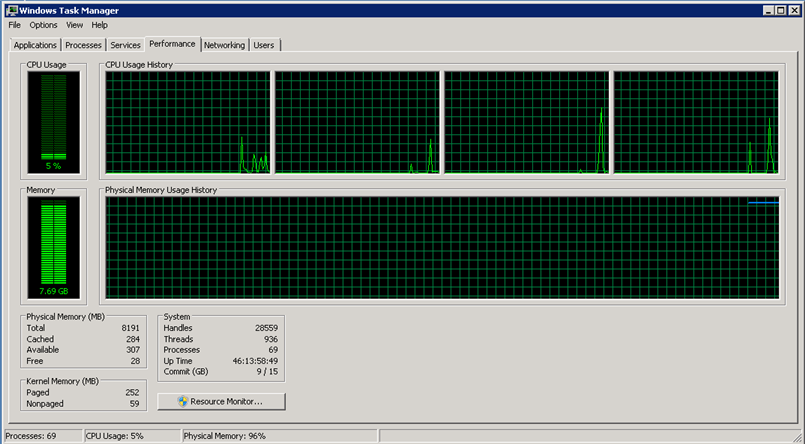Image resolution: width=805 pixels, height=444 pixels.
Task: Click the Available memory value 307
Action: (x=133, y=350)
